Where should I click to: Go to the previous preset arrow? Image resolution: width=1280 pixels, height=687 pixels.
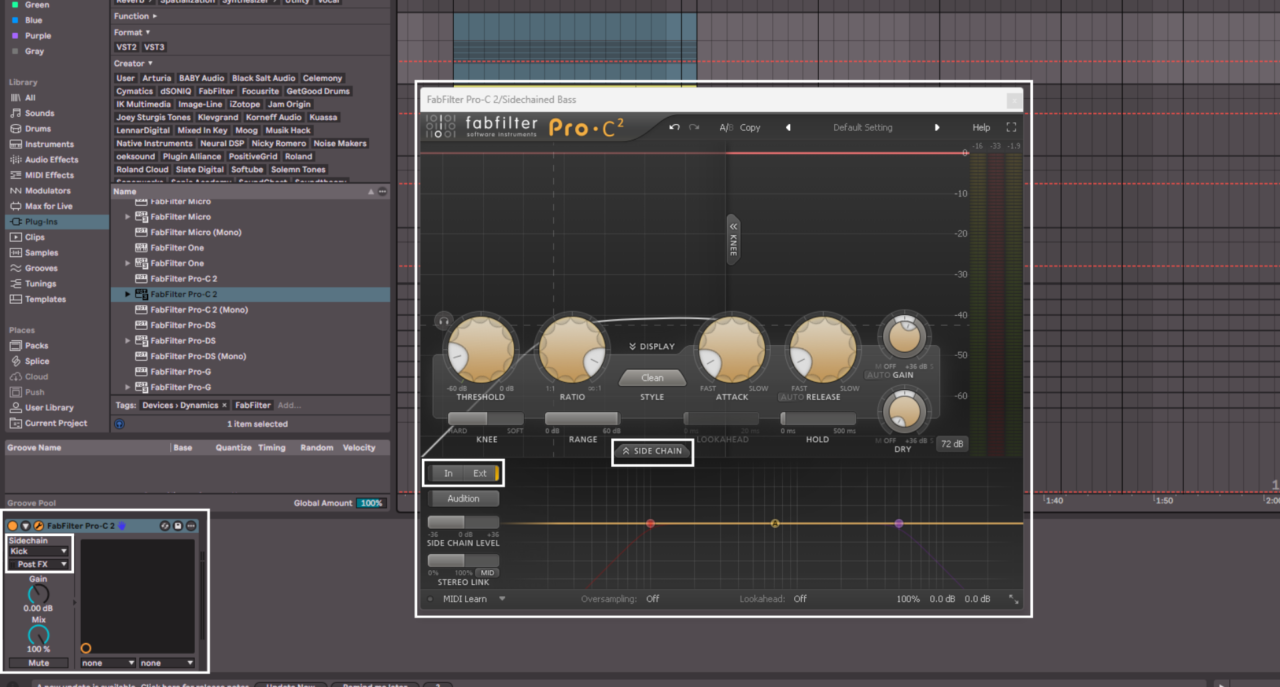point(787,128)
